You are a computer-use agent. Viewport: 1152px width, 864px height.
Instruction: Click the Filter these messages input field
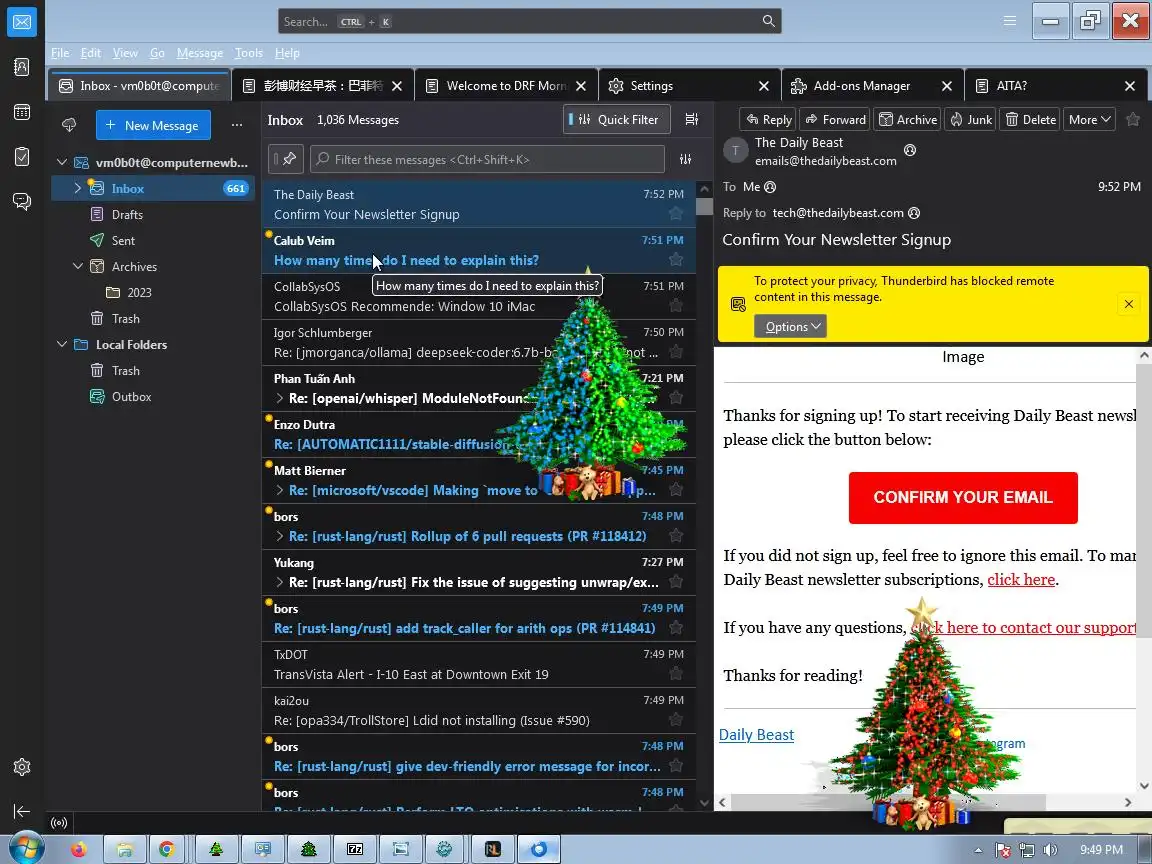click(487, 159)
